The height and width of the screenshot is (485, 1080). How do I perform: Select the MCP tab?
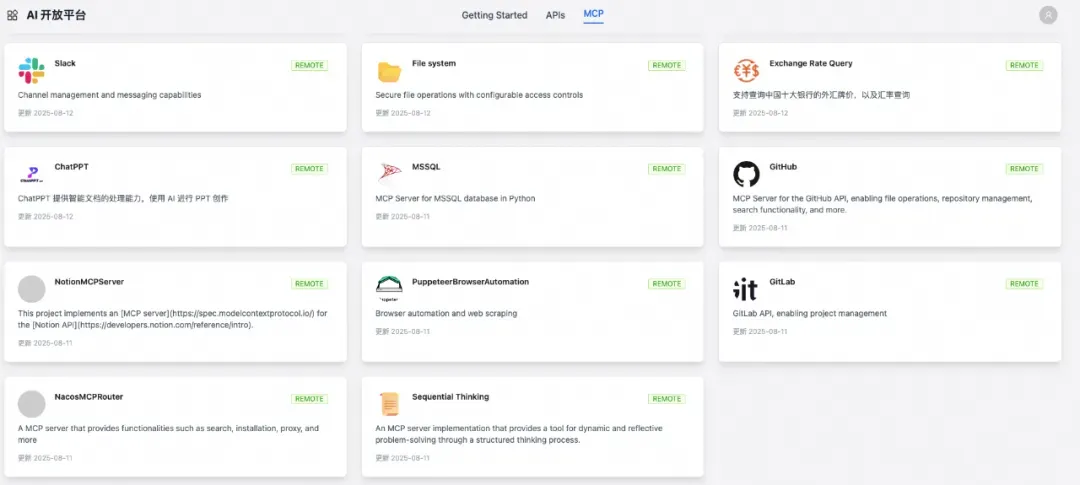click(x=593, y=14)
